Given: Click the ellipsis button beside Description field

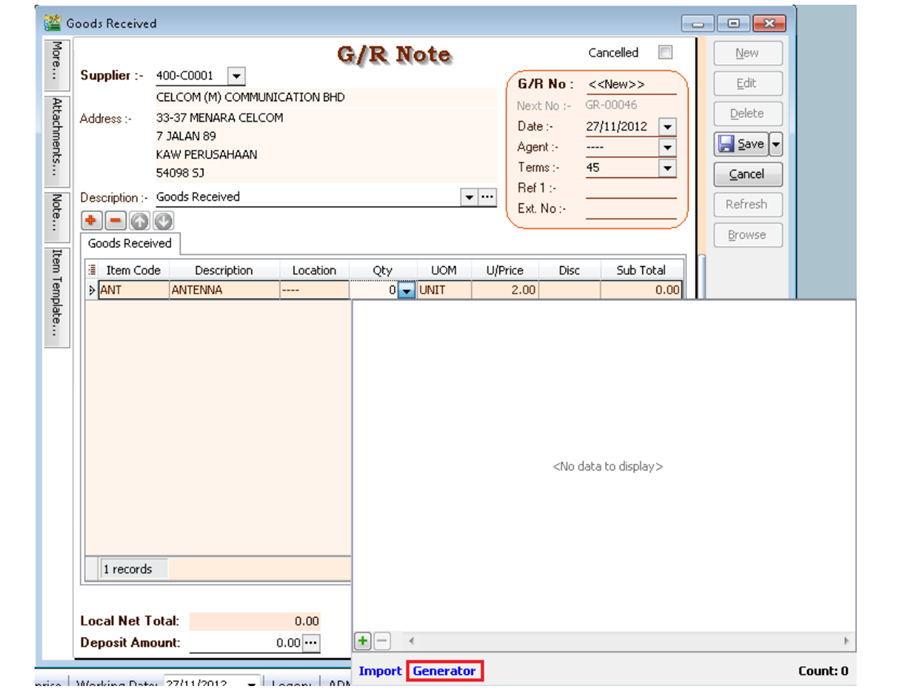Looking at the screenshot, I should 487,197.
